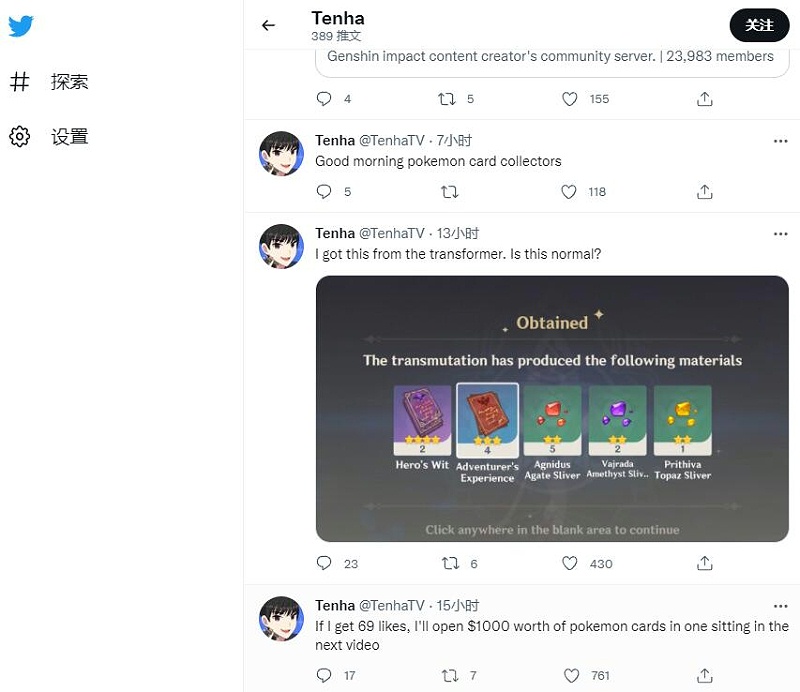Image resolution: width=800 pixels, height=692 pixels.
Task: Retweet the transformer materials tweet
Action: point(448,563)
